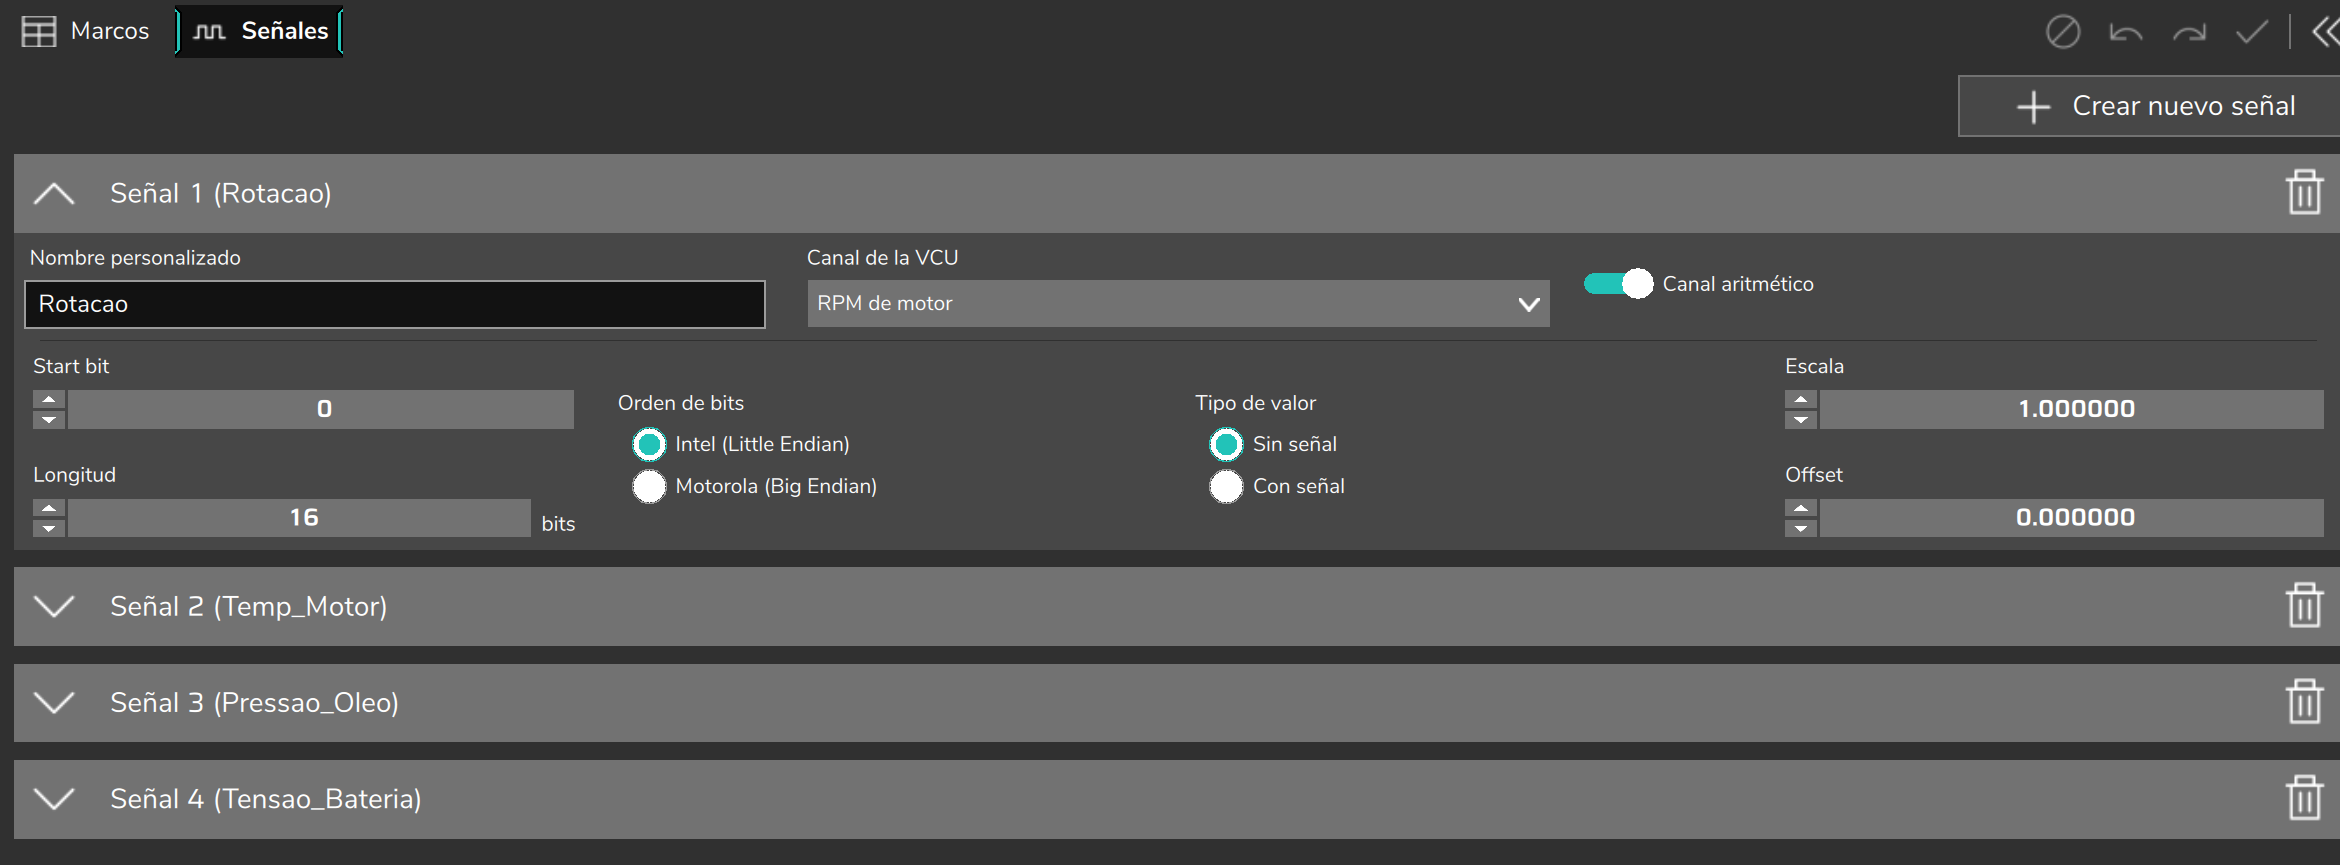Viewport: 2340px width, 865px height.
Task: Delete Señal 1 (Rotacao) with trash icon
Action: 2304,192
